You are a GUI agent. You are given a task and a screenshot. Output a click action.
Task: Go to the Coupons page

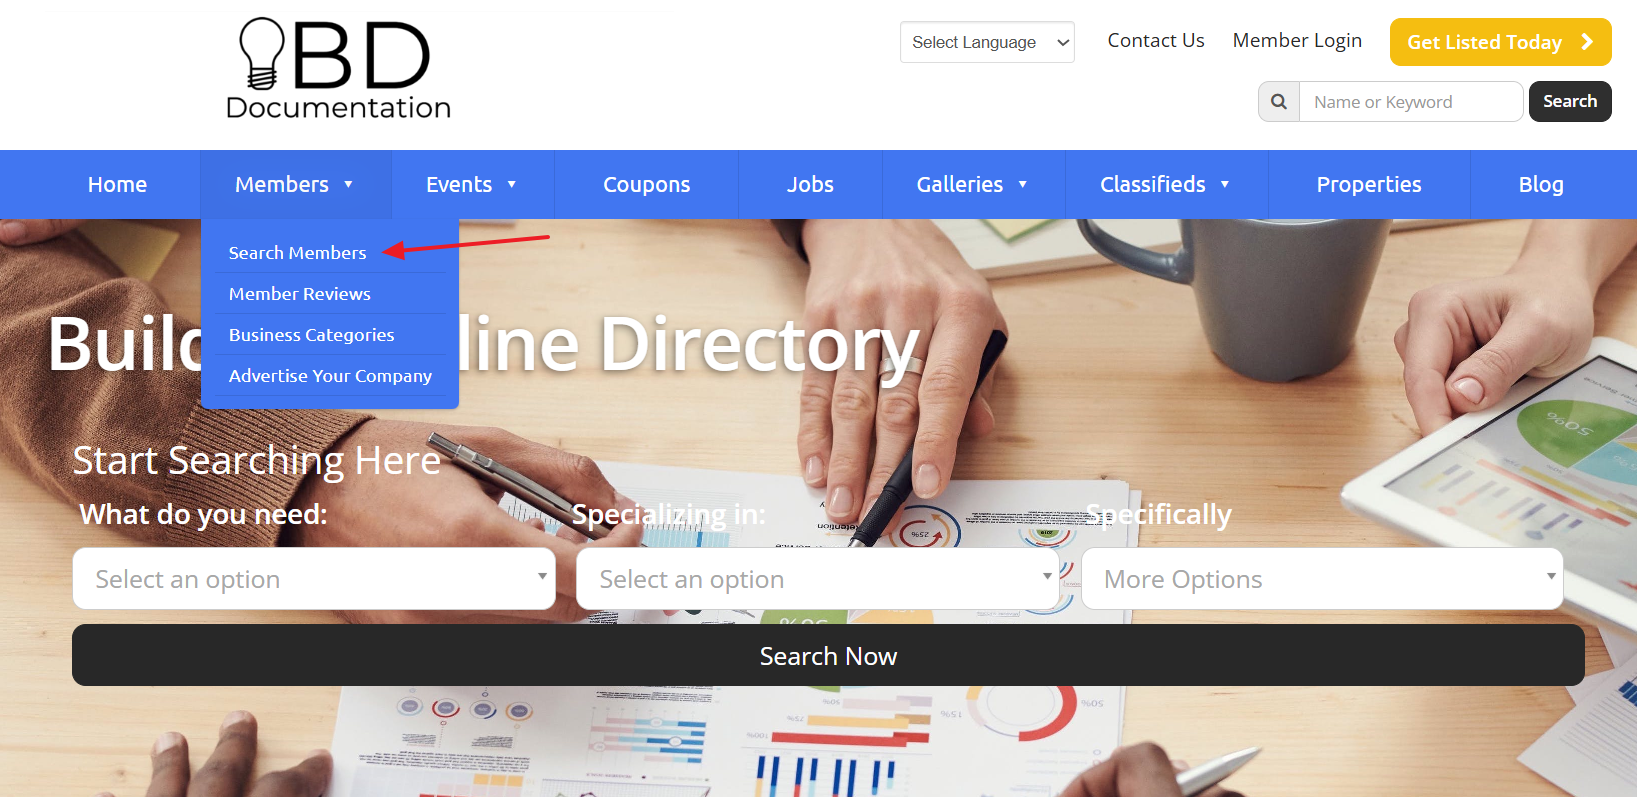pos(647,185)
